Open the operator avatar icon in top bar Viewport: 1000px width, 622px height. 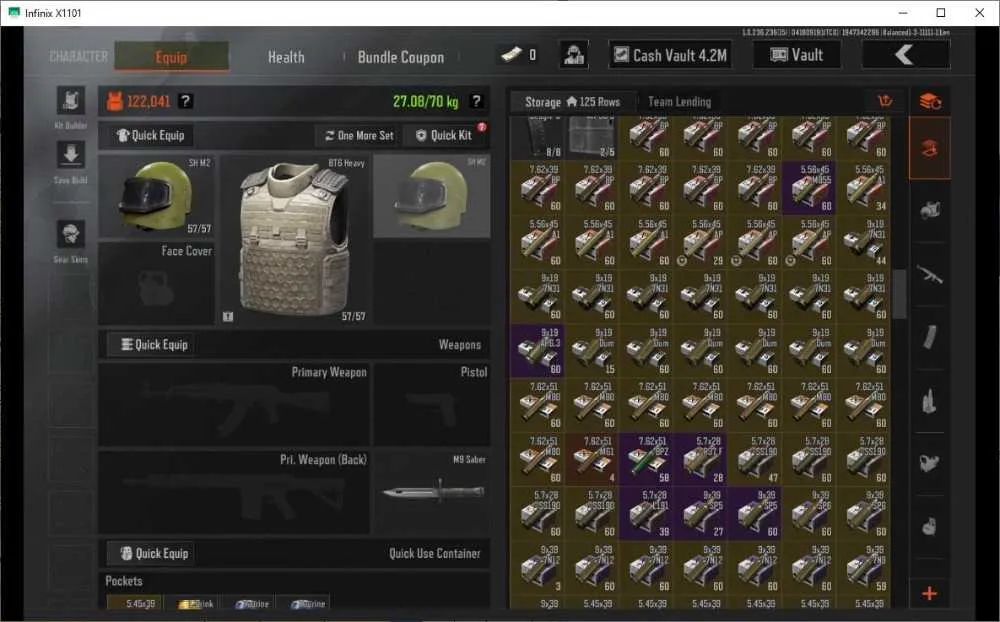point(574,55)
